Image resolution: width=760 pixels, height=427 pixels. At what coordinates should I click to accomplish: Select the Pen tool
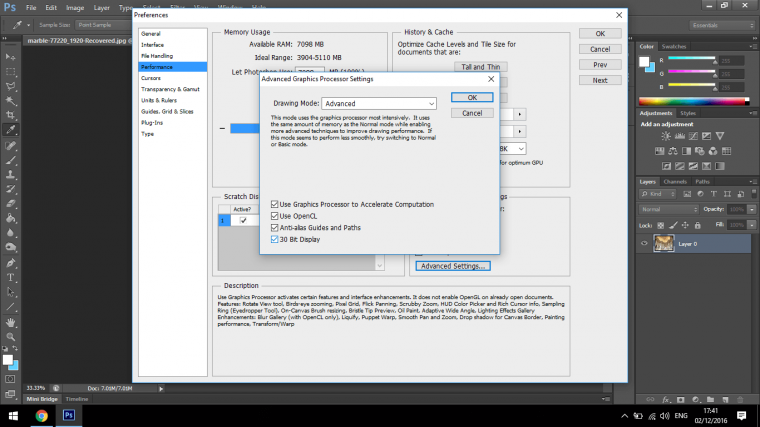(x=10, y=263)
